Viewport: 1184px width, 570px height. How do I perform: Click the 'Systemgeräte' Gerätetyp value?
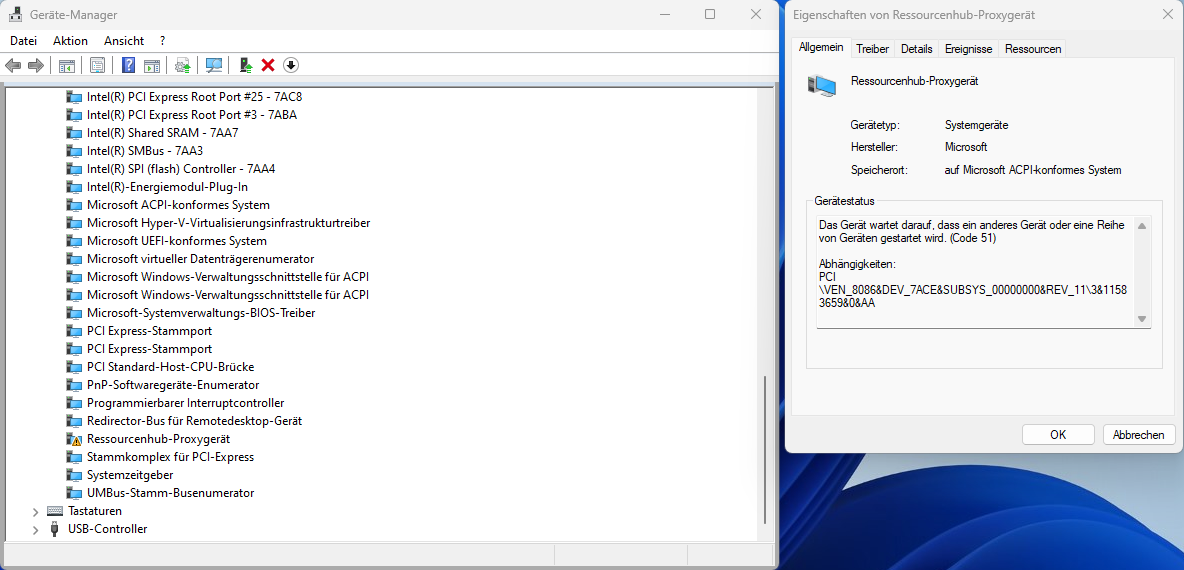976,125
